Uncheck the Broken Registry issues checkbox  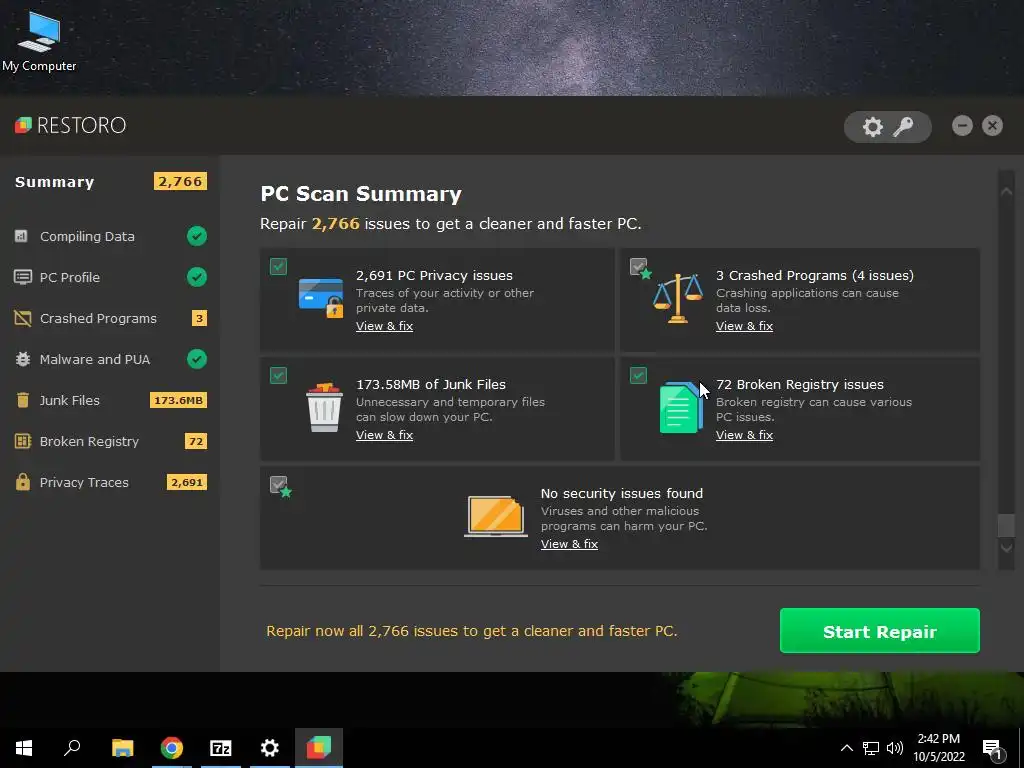639,376
